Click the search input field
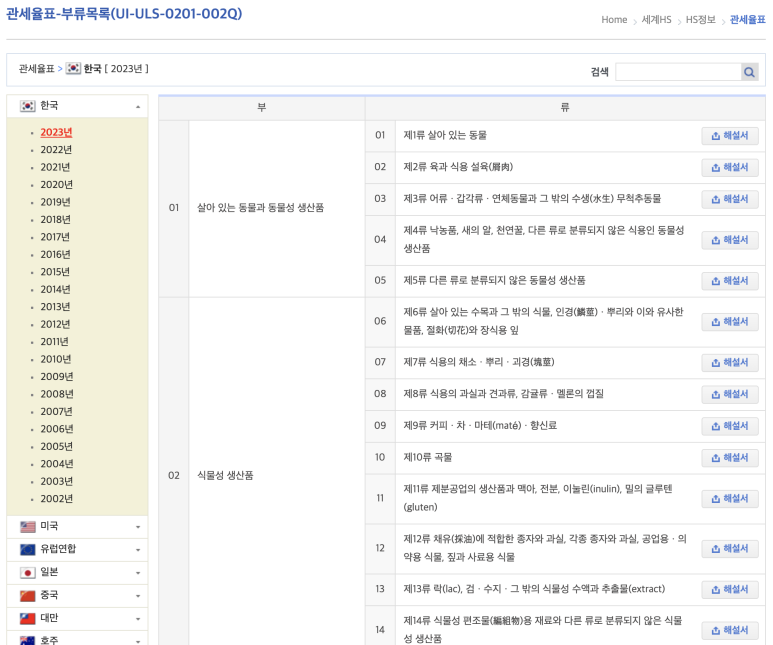Viewport: 773px width, 645px height. 678,72
